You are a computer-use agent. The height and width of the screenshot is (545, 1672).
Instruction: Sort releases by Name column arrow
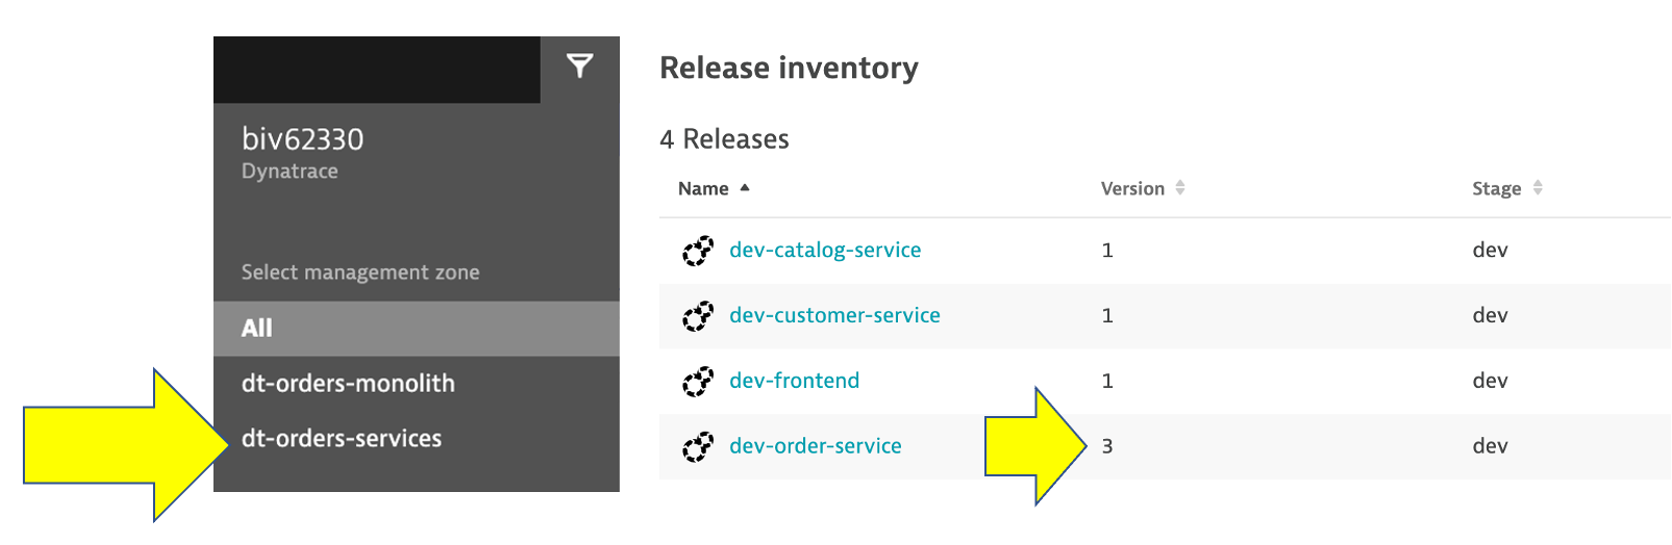[744, 188]
